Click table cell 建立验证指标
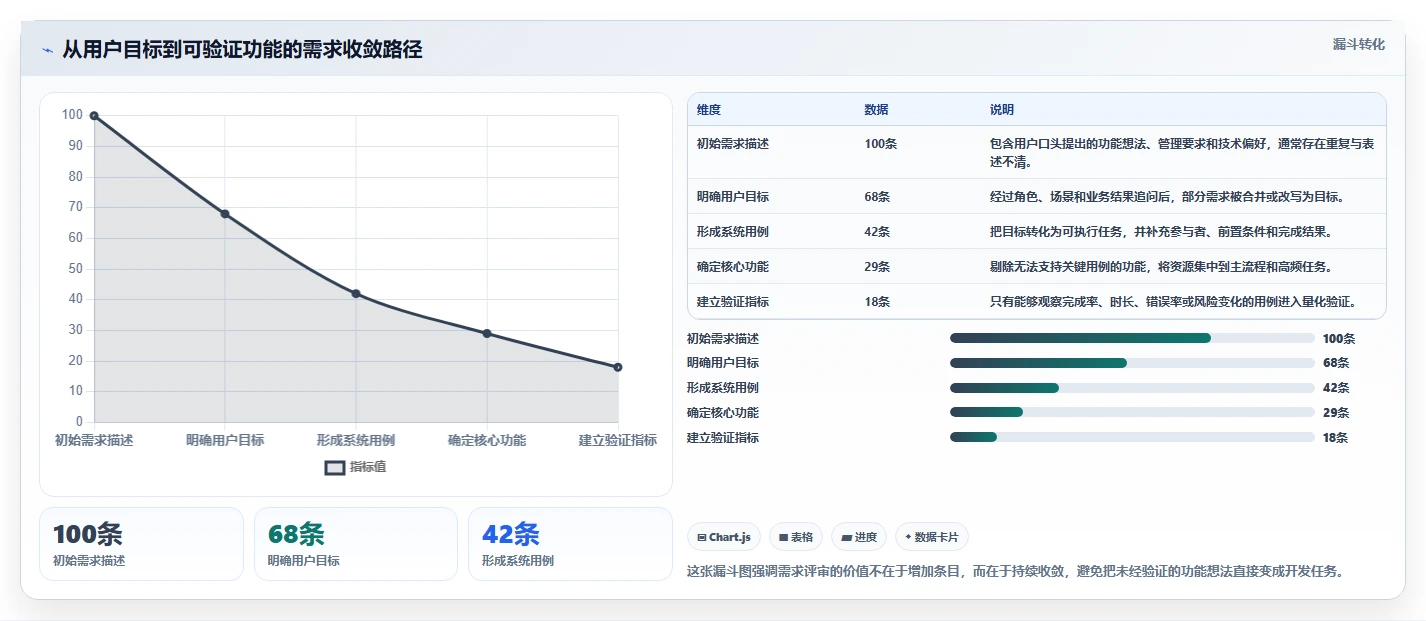1426x621 pixels. (733, 302)
